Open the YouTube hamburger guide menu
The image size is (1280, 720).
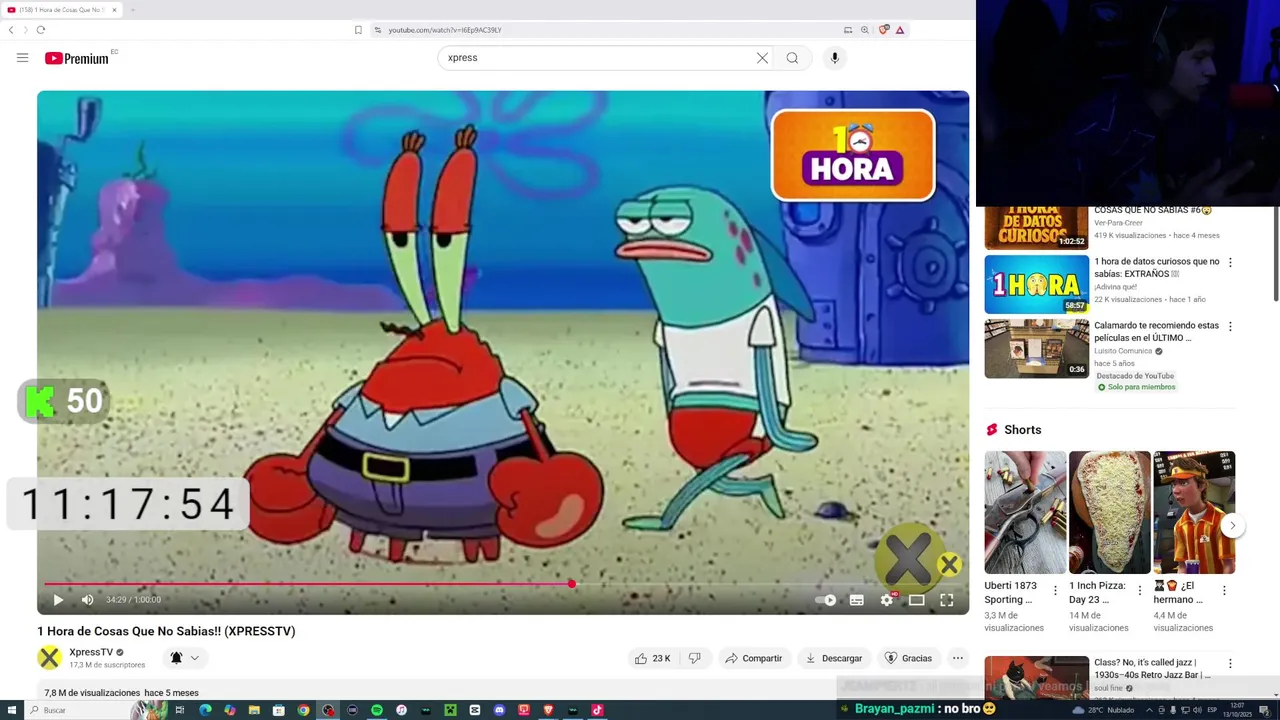[22, 58]
